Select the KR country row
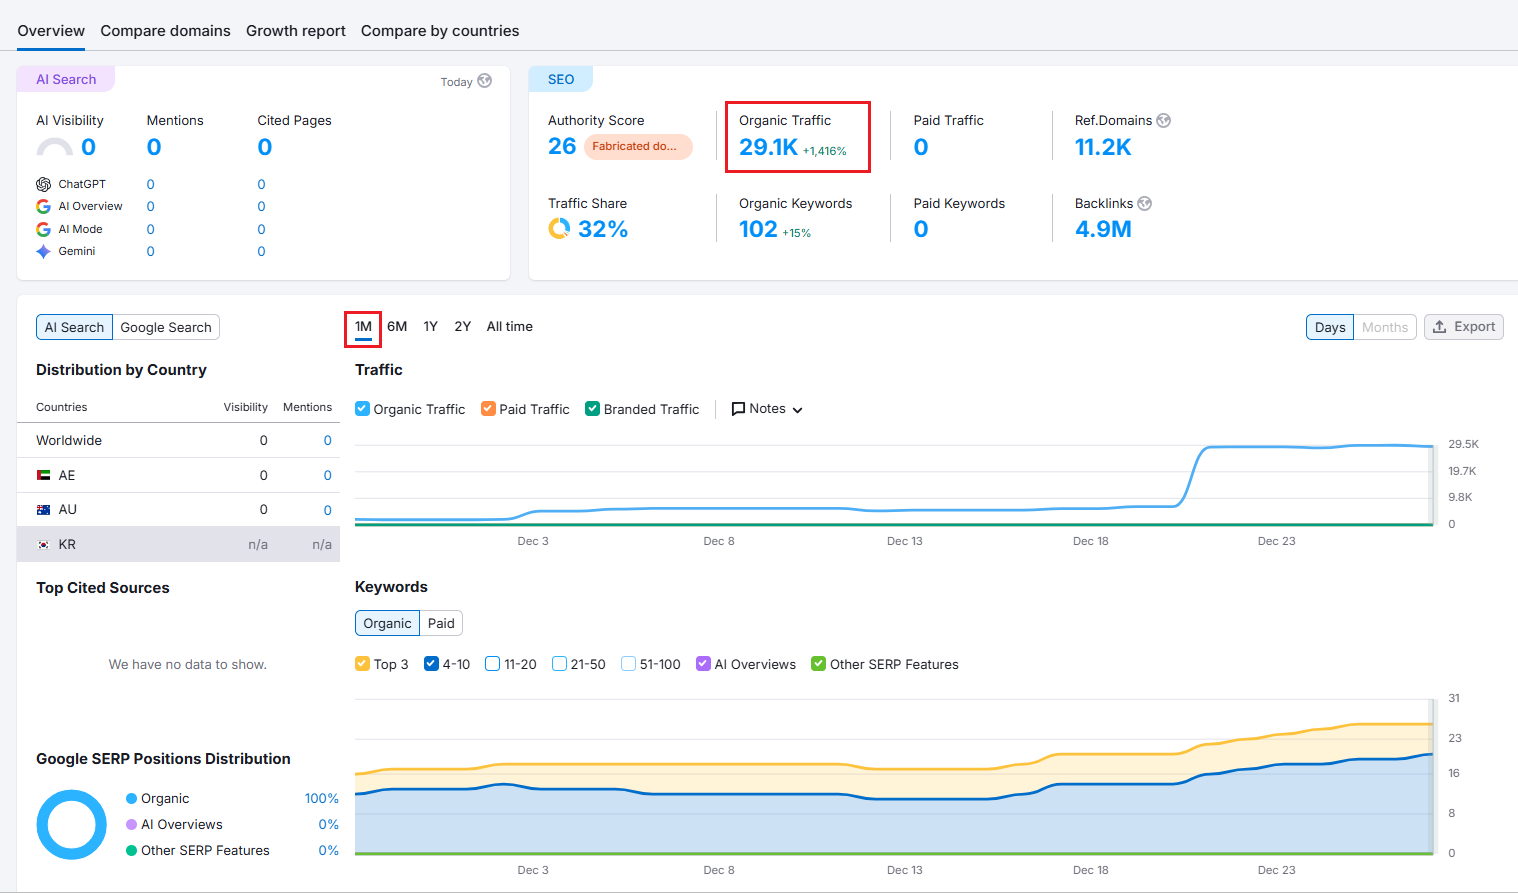The width and height of the screenshot is (1518, 893). point(178,544)
